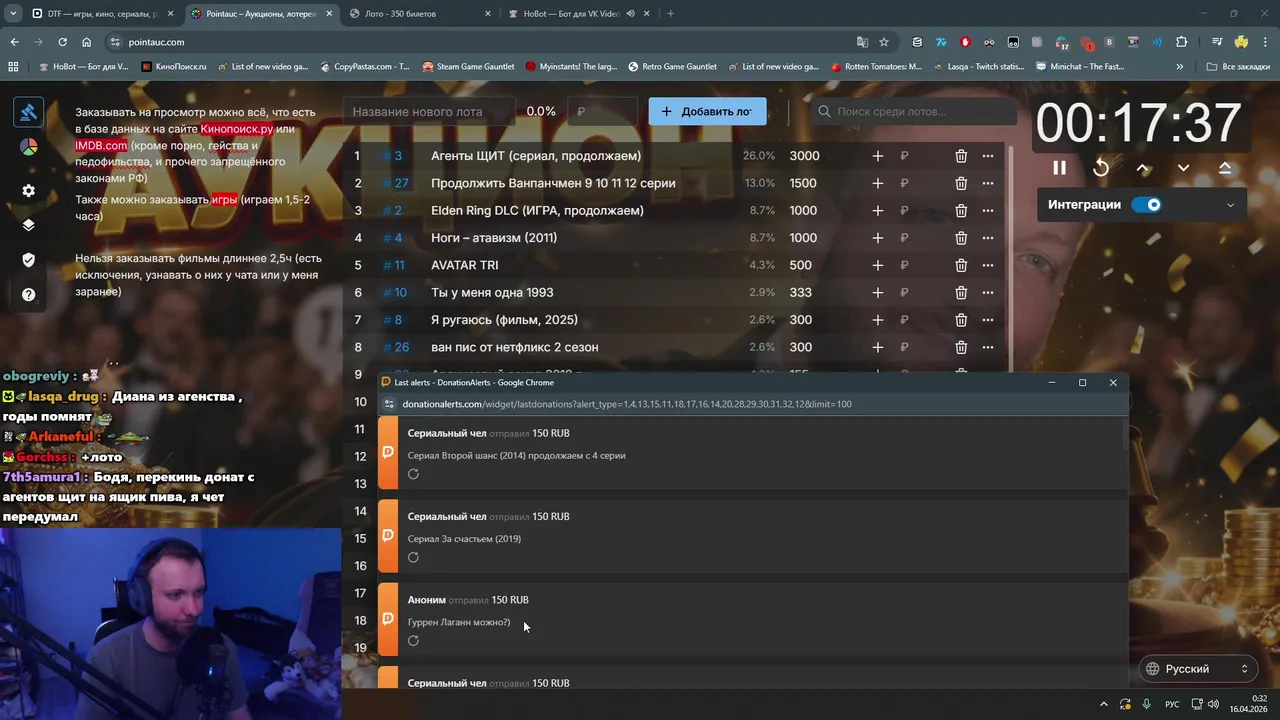Focus the new lot name field
This screenshot has width=1280, height=720.
click(430, 112)
